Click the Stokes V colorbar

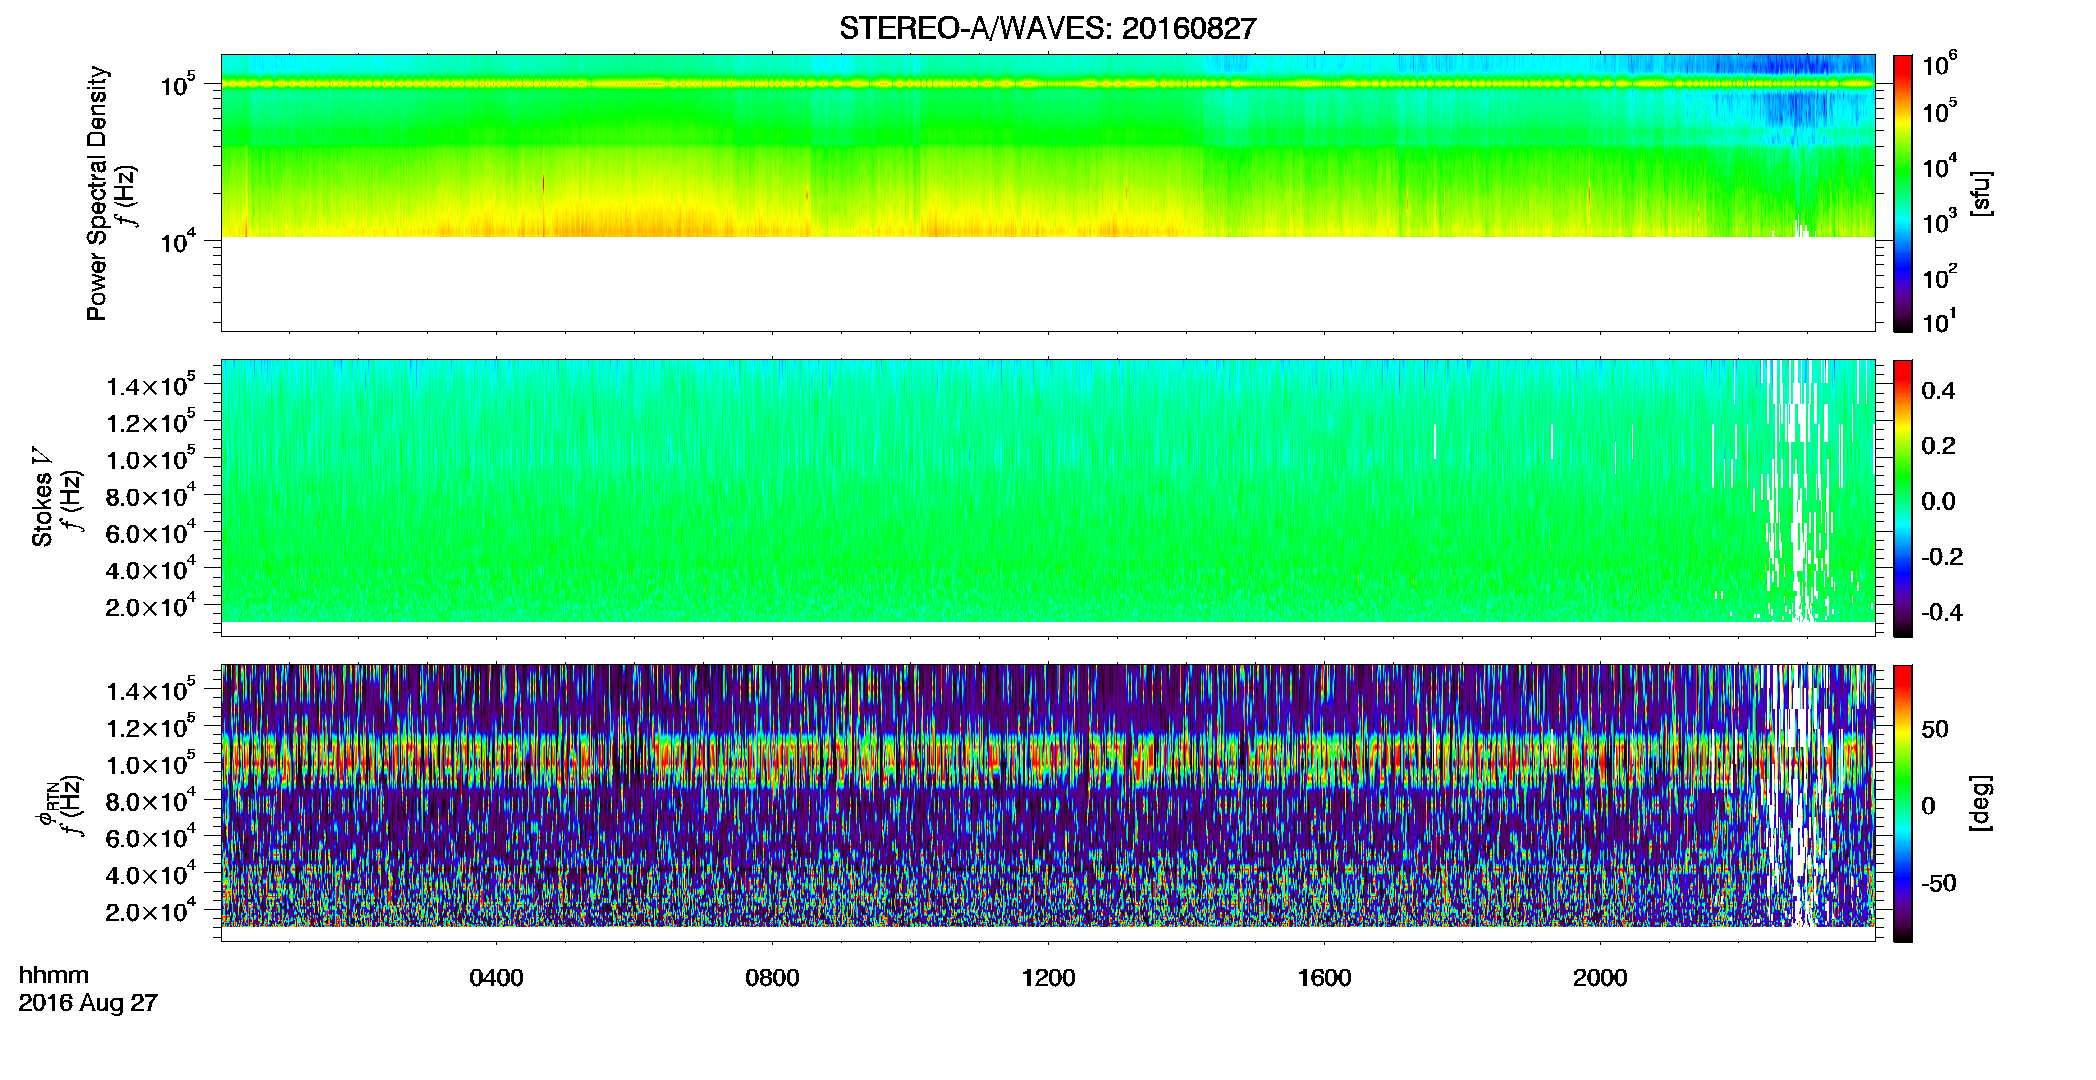coord(1903,498)
